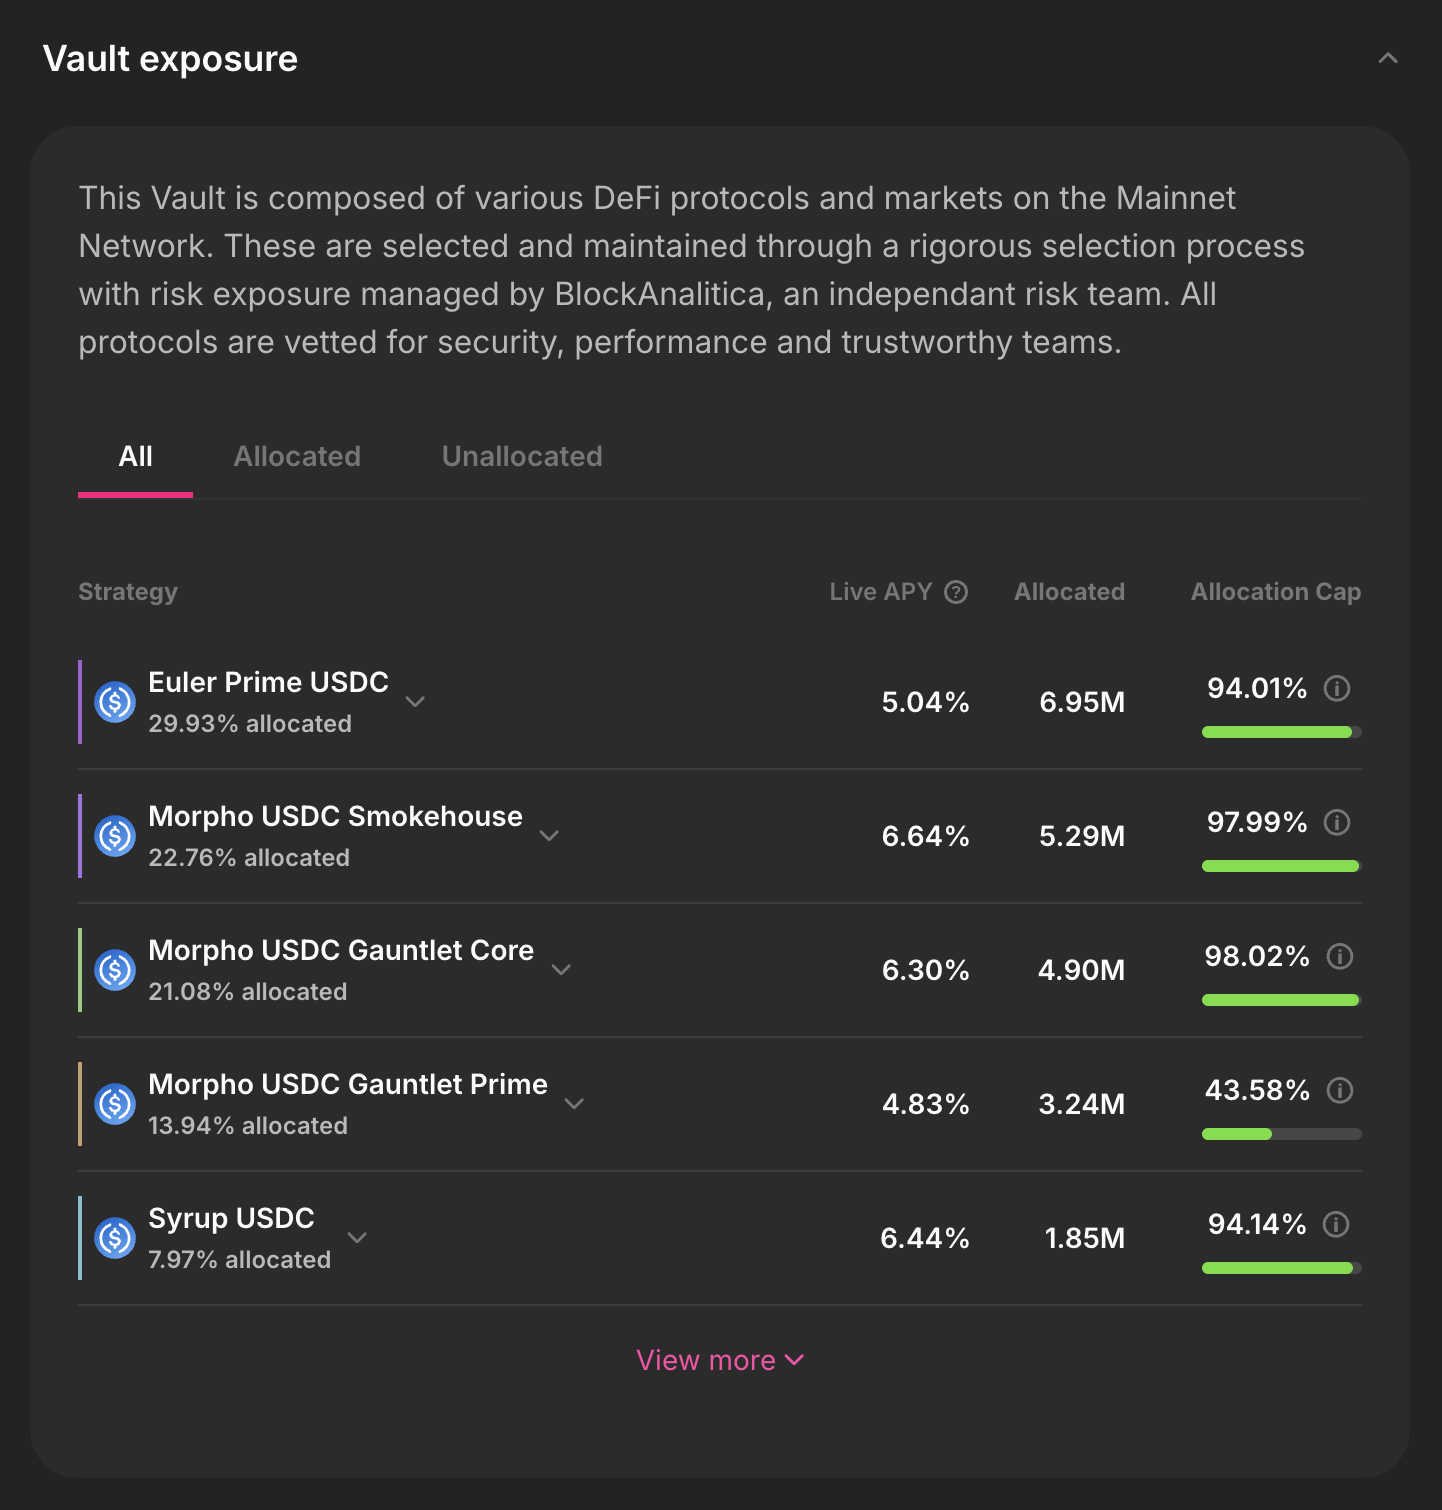
Task: Click the Syrup USDC coin icon
Action: (115, 1238)
